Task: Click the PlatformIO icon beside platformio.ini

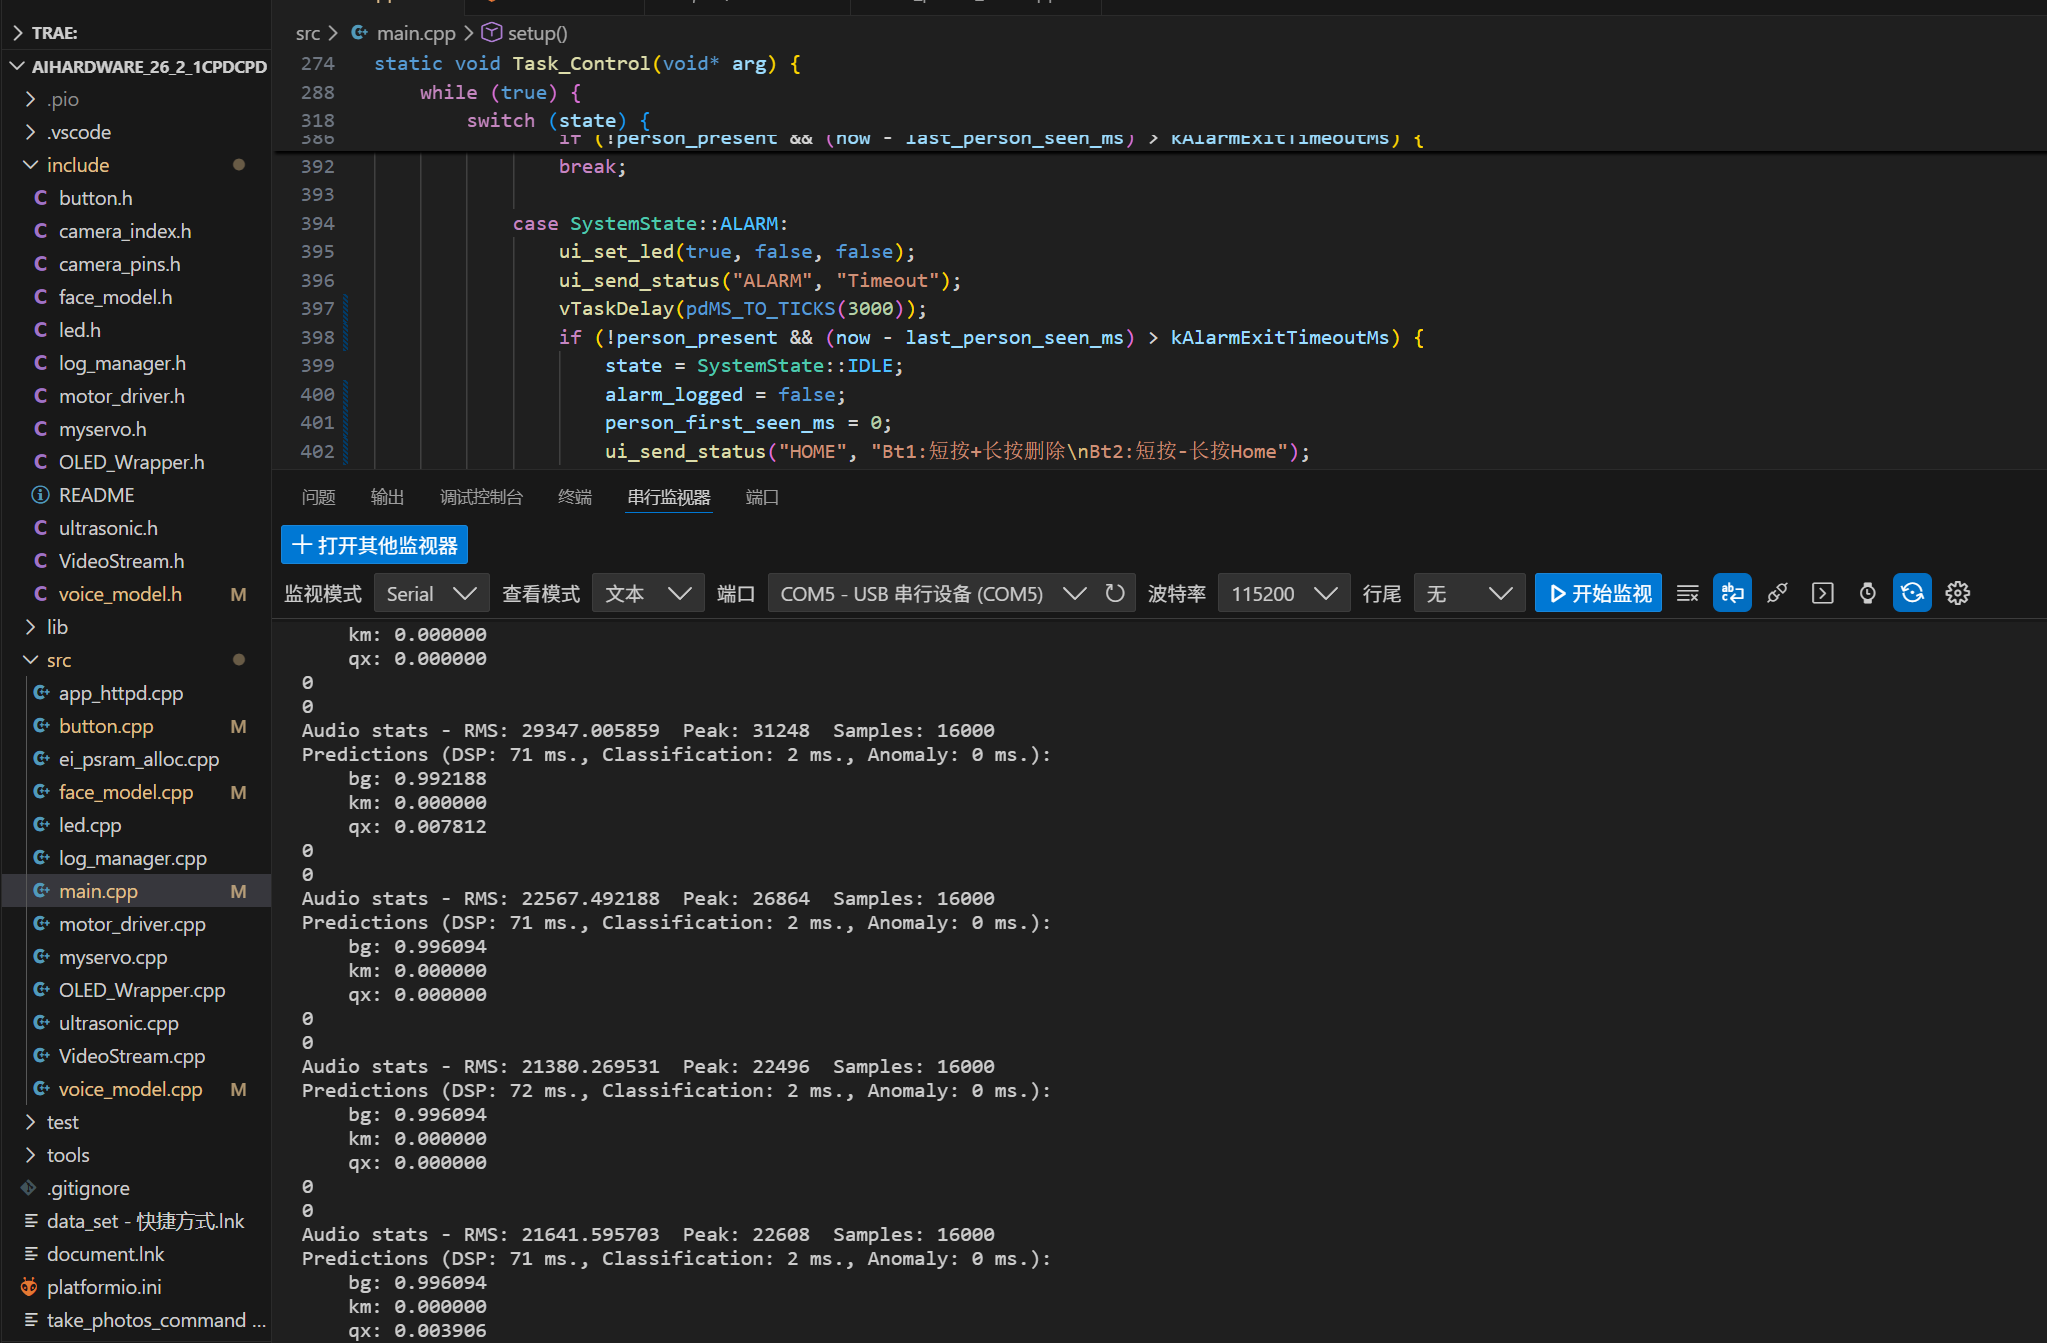Action: (x=29, y=1287)
